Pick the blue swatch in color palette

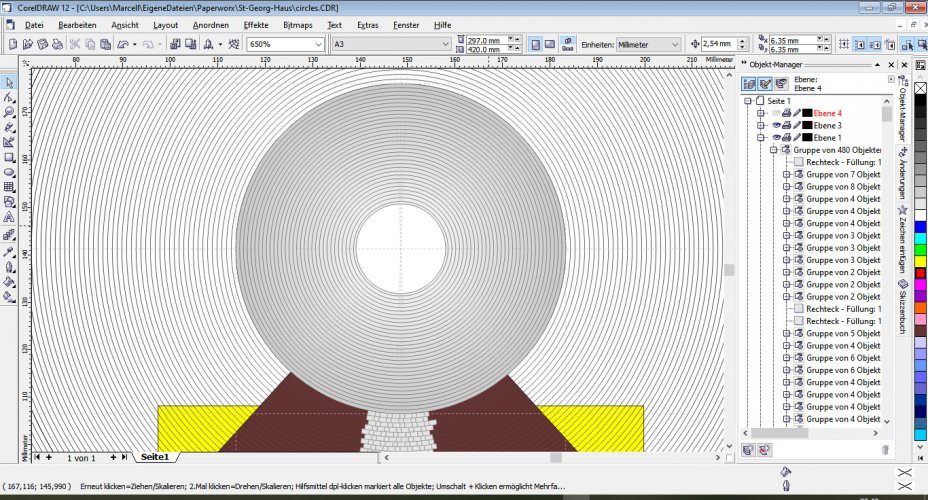click(x=920, y=227)
